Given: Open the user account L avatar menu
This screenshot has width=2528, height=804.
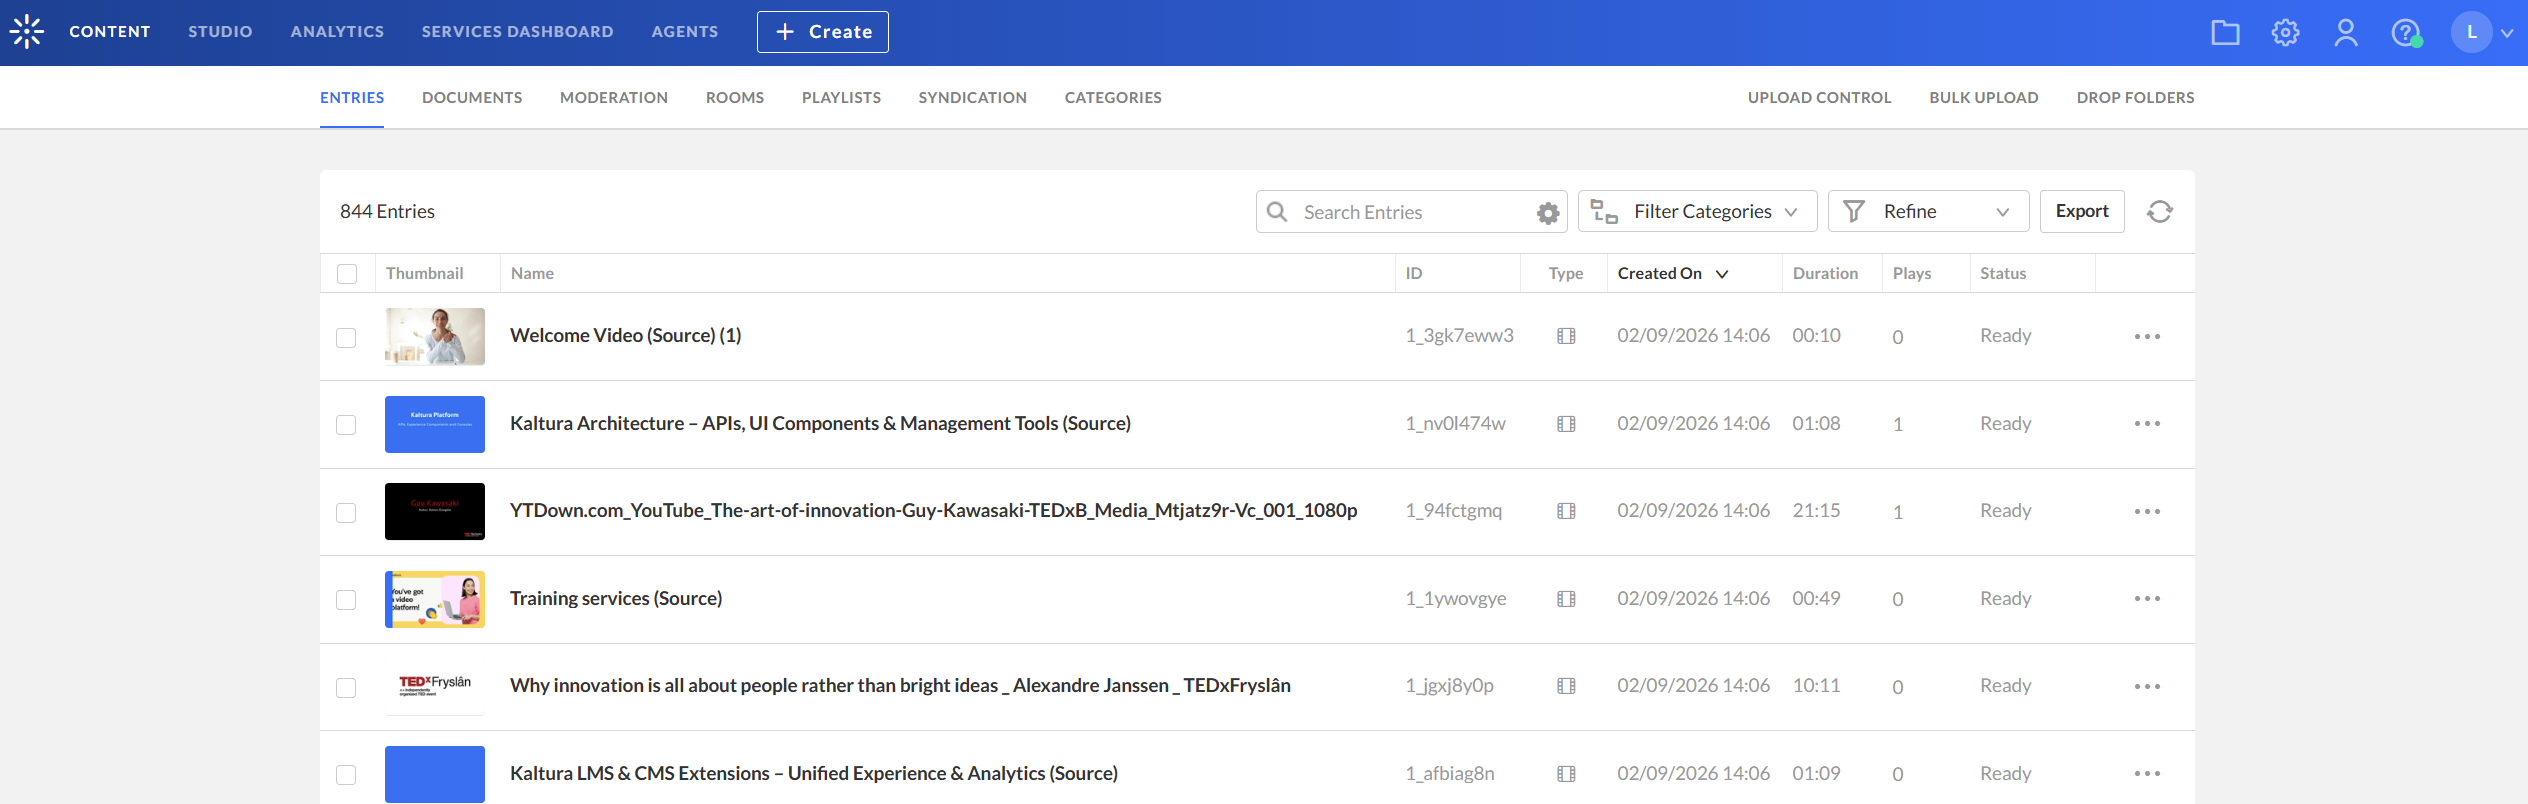Looking at the screenshot, I should [x=2471, y=32].
